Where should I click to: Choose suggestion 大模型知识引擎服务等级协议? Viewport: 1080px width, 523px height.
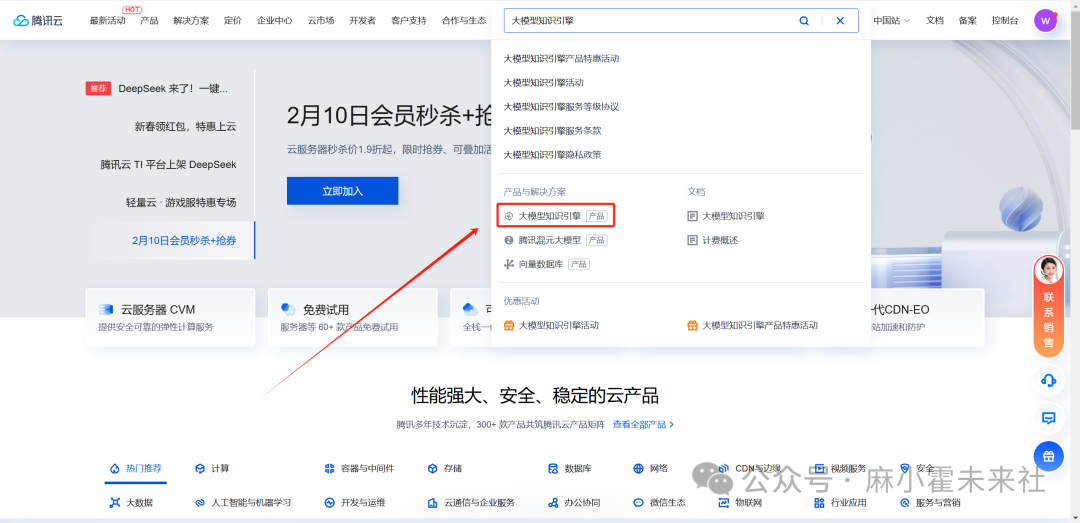[x=561, y=107]
